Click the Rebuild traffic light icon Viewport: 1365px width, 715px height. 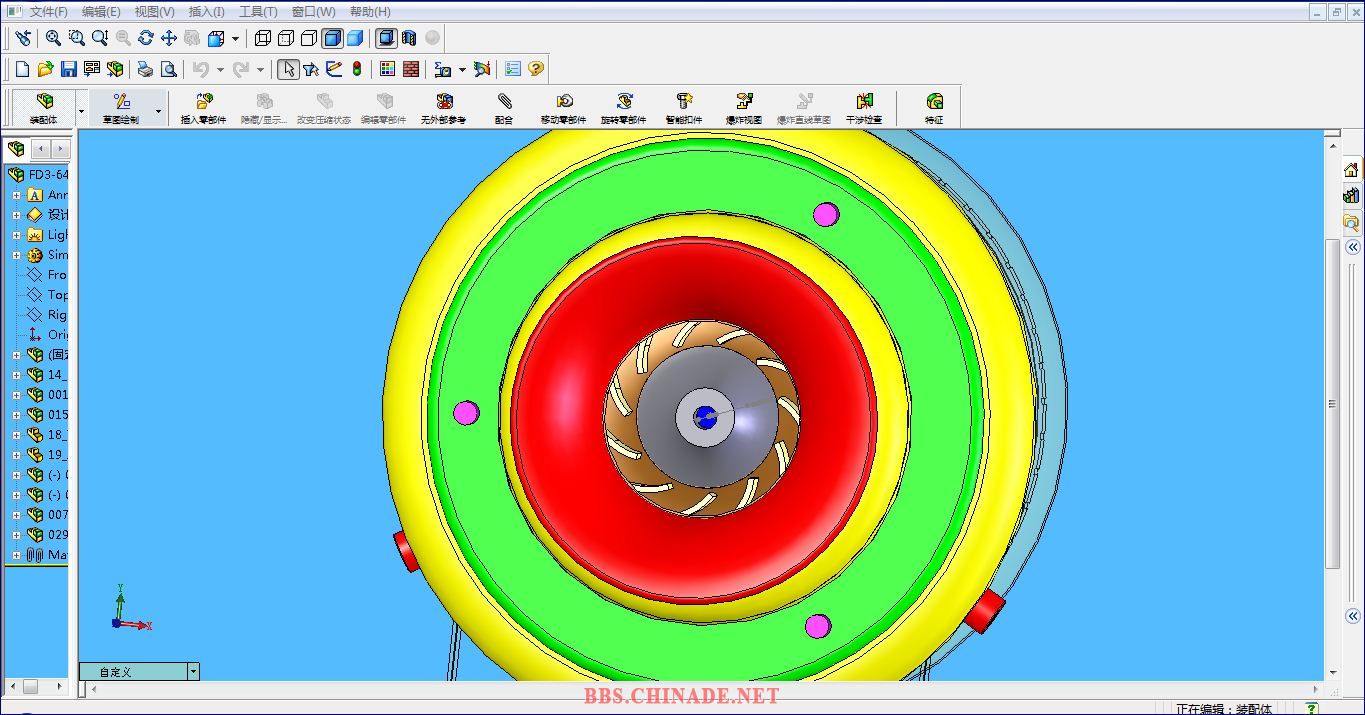[357, 69]
